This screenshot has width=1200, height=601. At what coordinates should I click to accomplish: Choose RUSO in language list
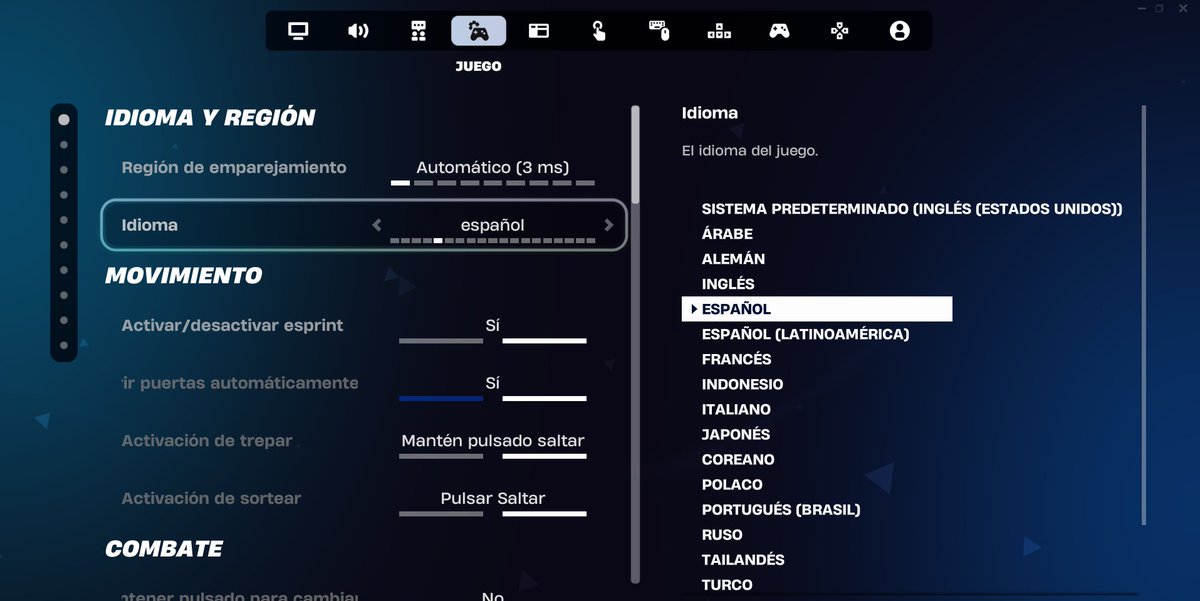[722, 534]
